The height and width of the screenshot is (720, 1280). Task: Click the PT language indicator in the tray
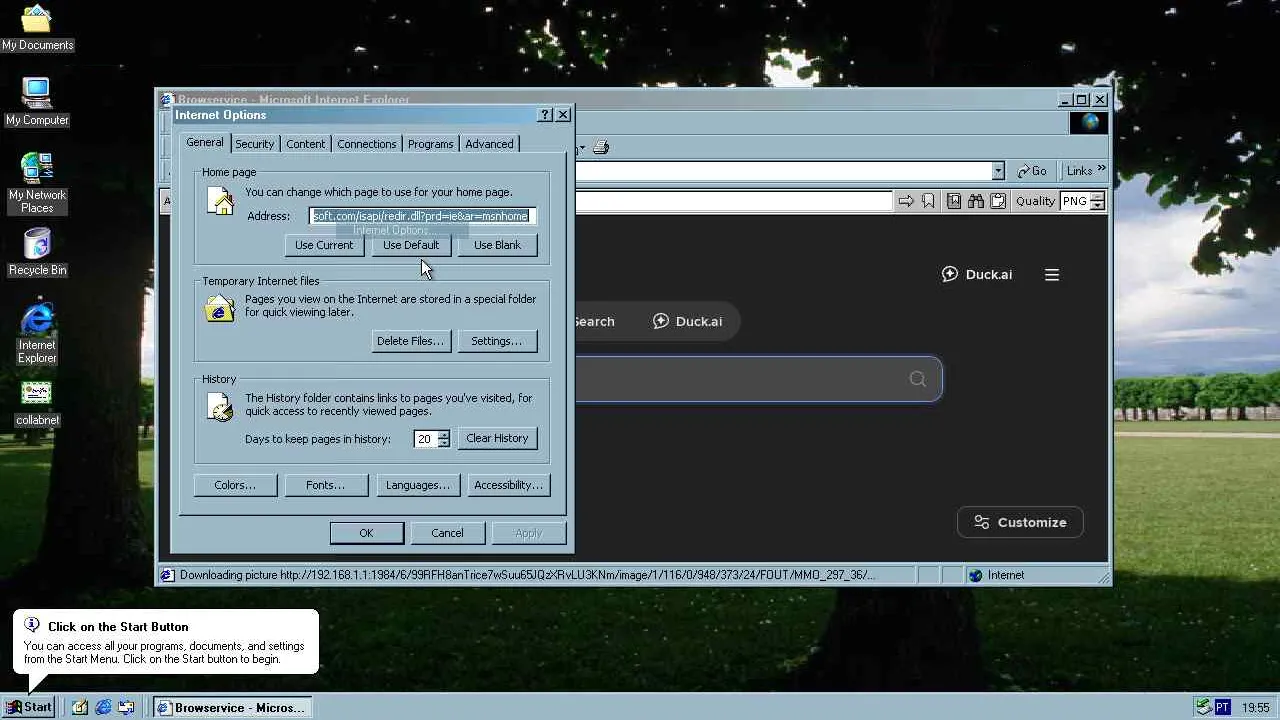[x=1222, y=707]
